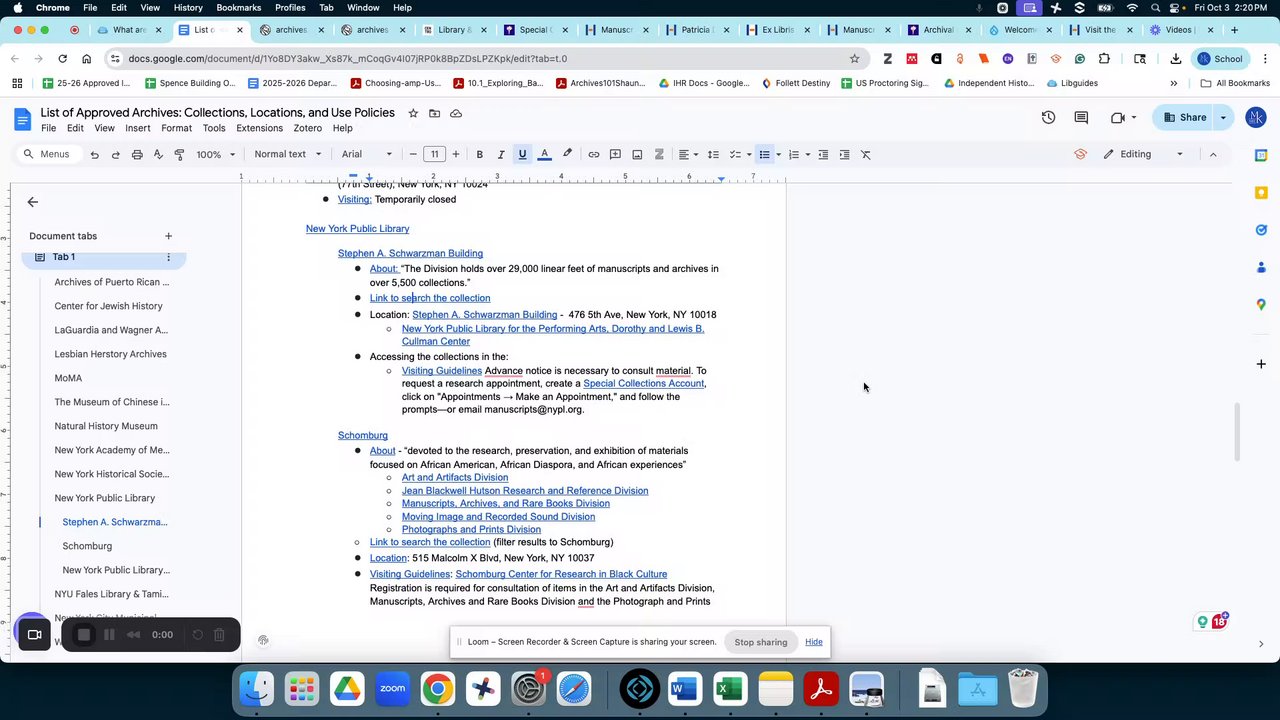The image size is (1280, 720).
Task: Toggle the bulleted list button
Action: [764, 155]
